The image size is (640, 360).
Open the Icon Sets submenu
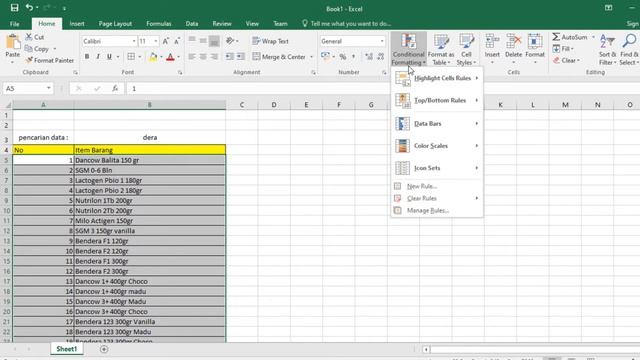click(x=437, y=168)
